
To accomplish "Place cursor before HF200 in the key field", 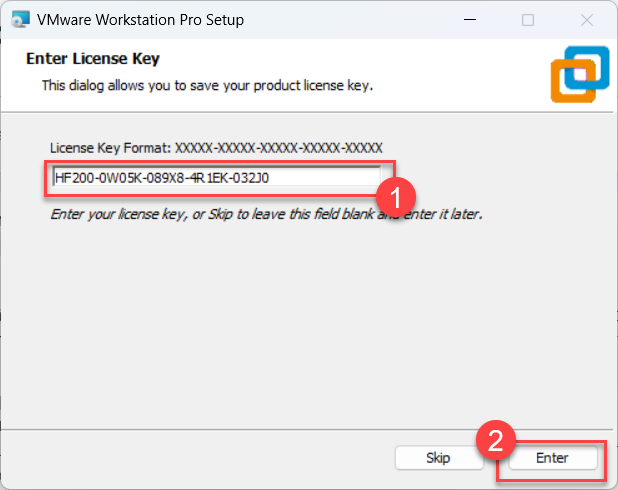I will [x=55, y=178].
